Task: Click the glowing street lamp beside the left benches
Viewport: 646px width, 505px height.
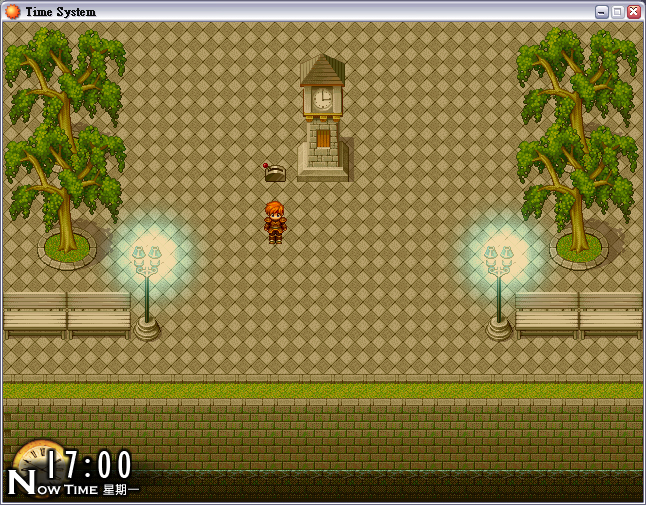Action: tap(147, 292)
